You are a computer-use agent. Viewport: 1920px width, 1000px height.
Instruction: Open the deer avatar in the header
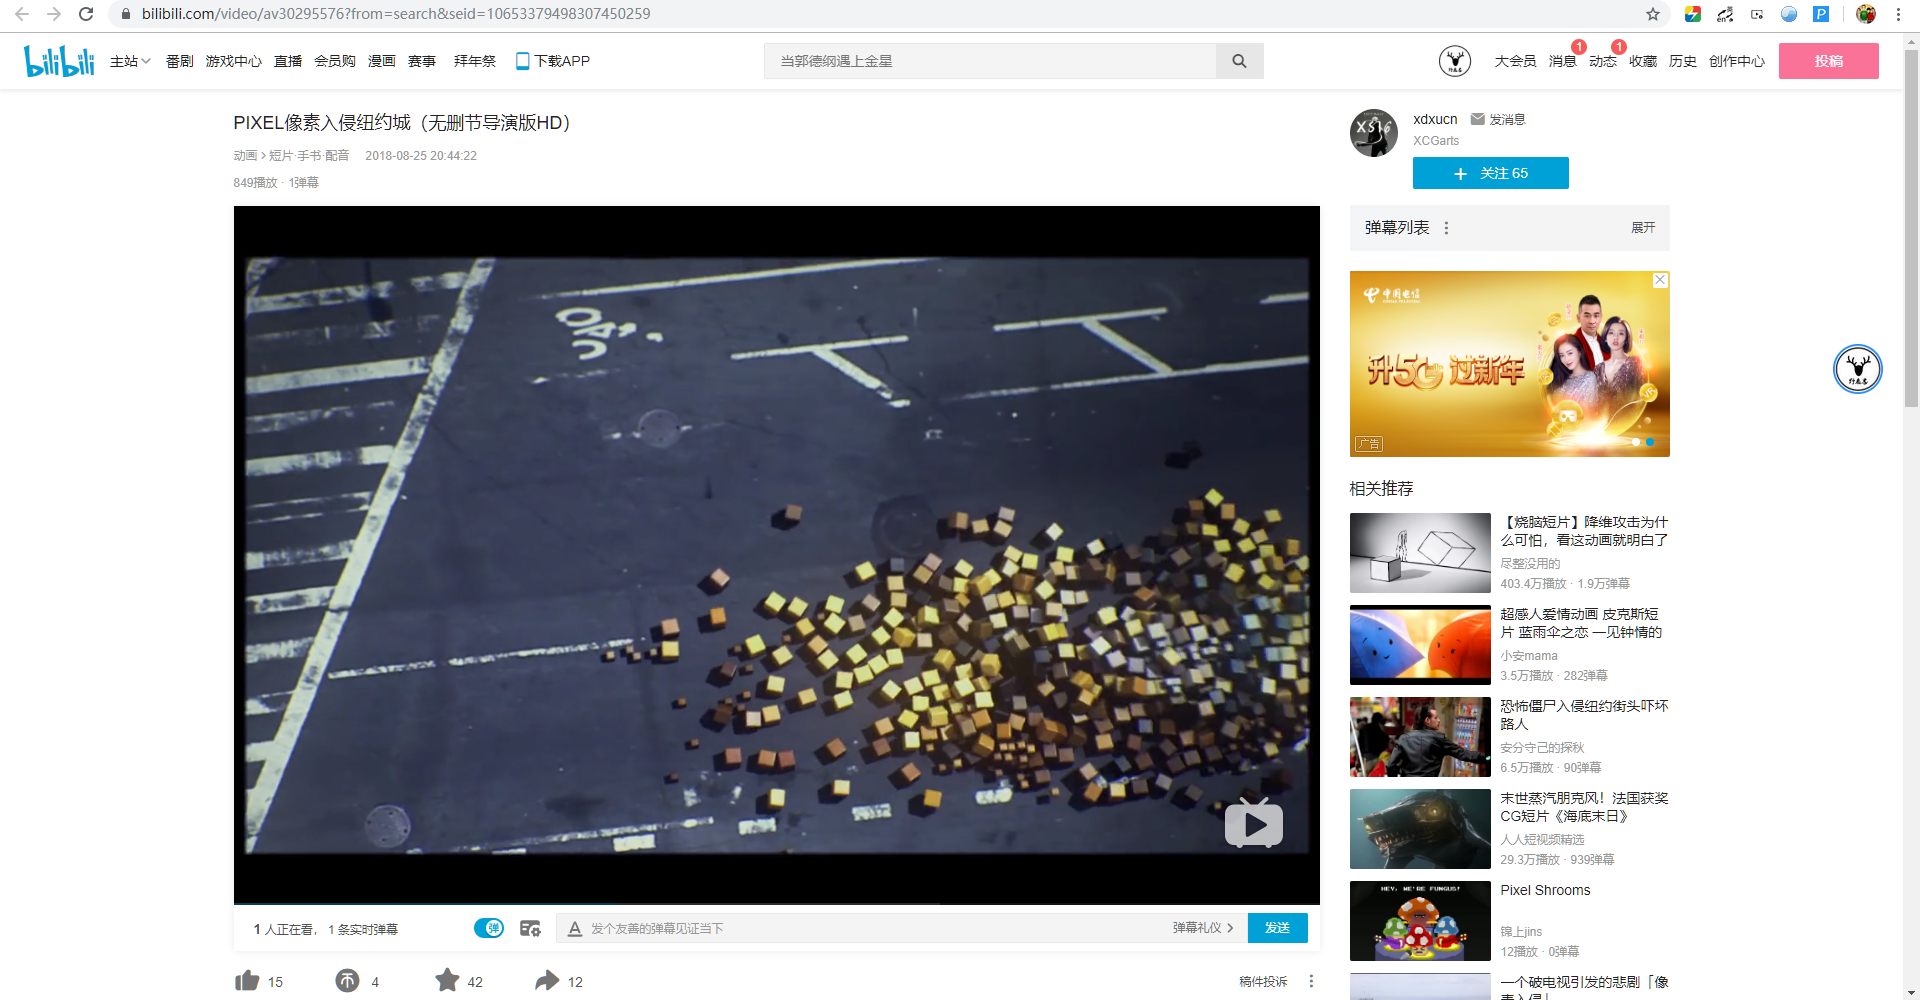click(1455, 61)
